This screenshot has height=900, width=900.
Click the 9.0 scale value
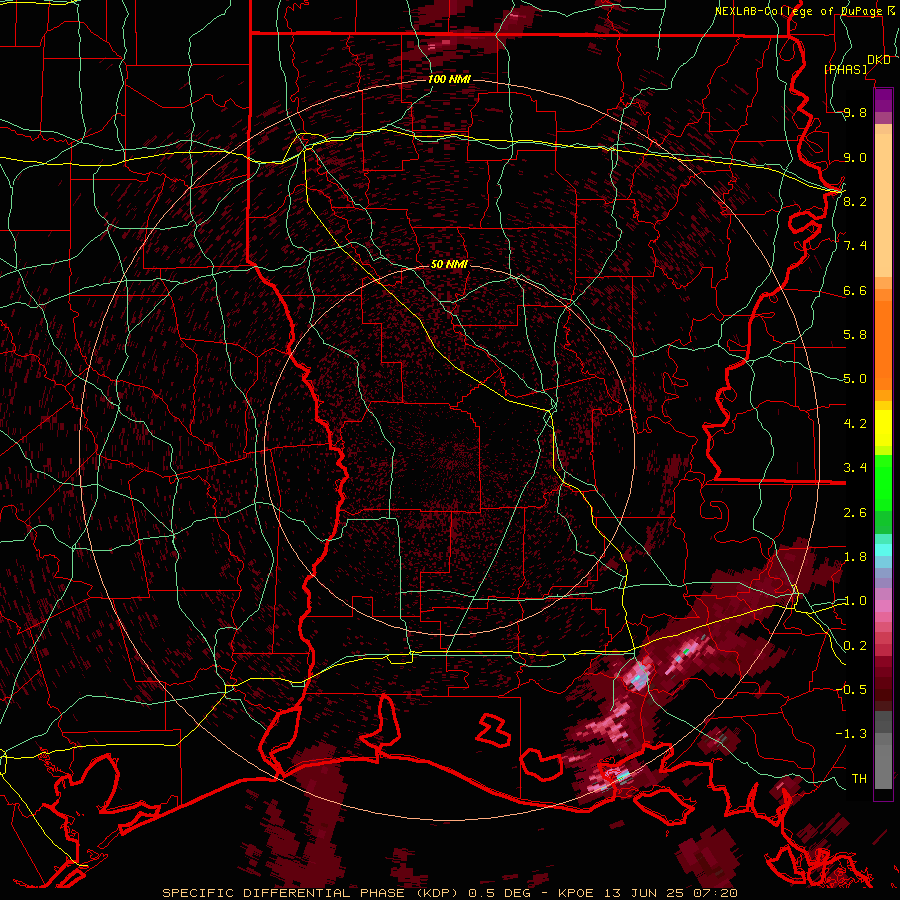point(855,157)
